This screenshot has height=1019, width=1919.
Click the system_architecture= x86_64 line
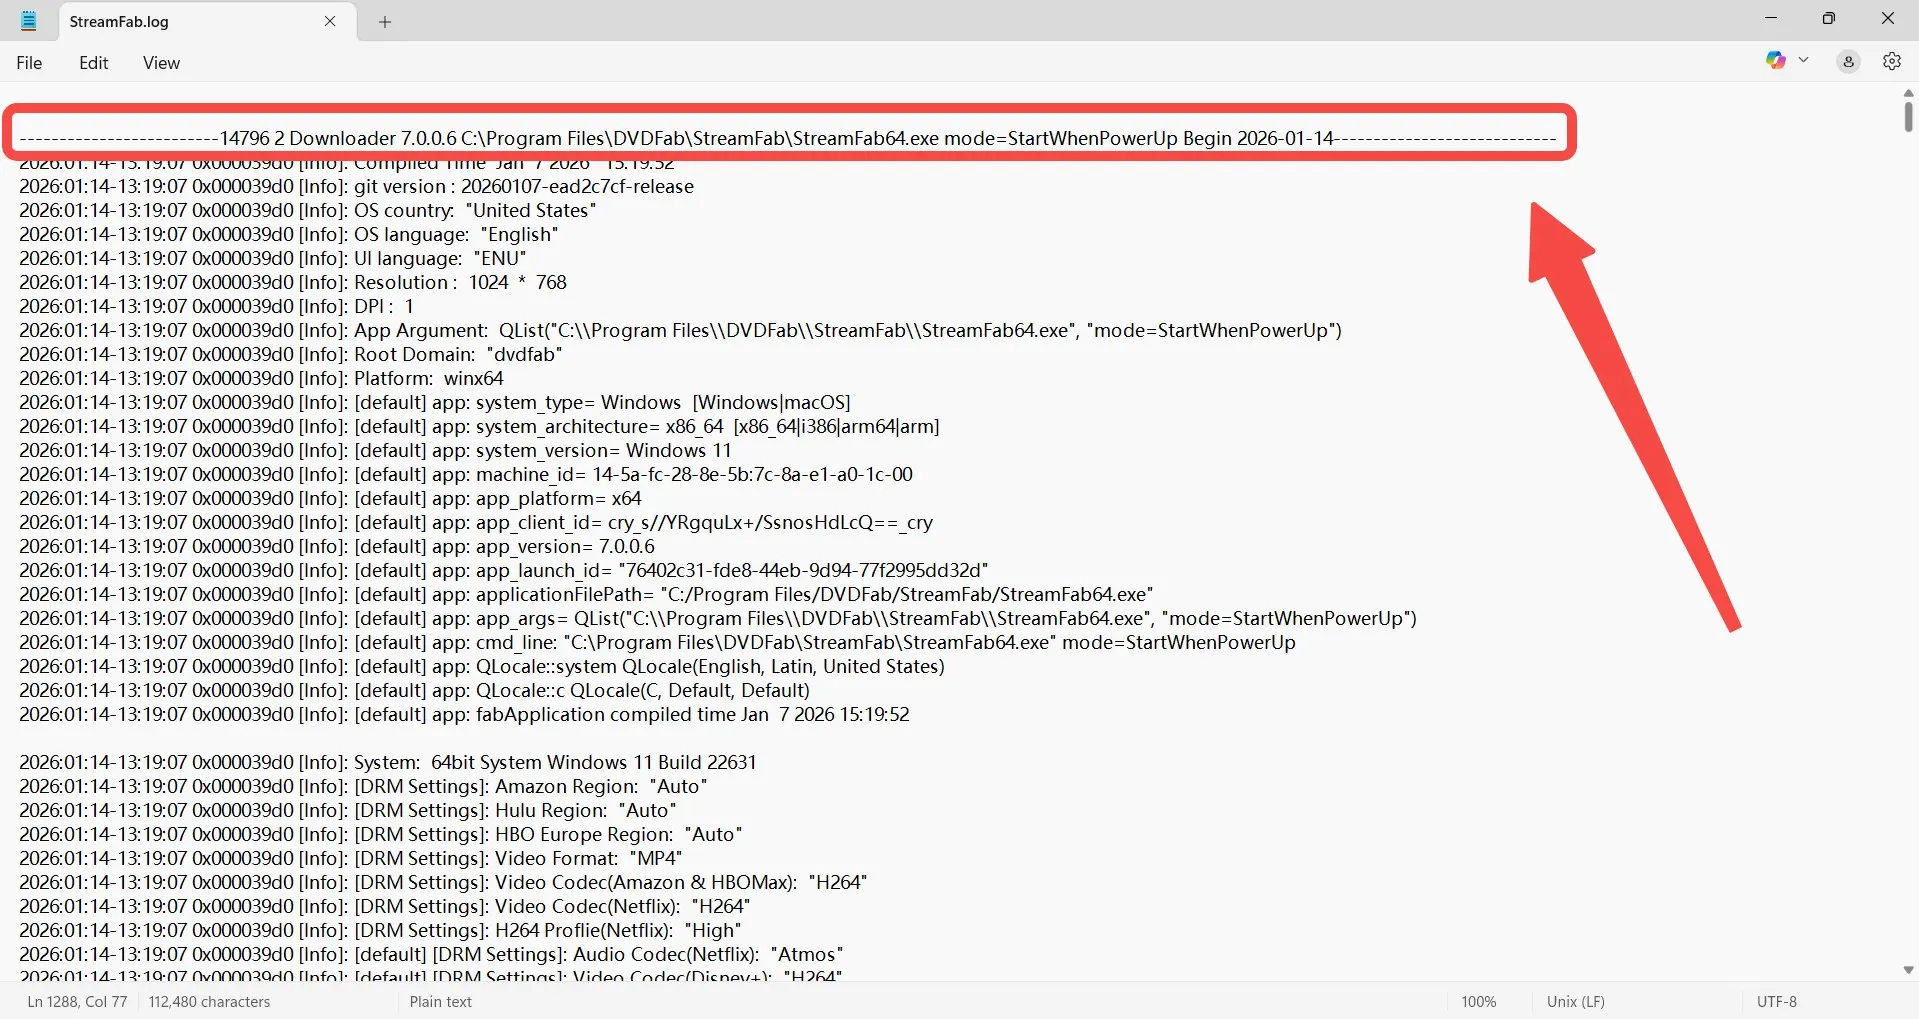479,427
